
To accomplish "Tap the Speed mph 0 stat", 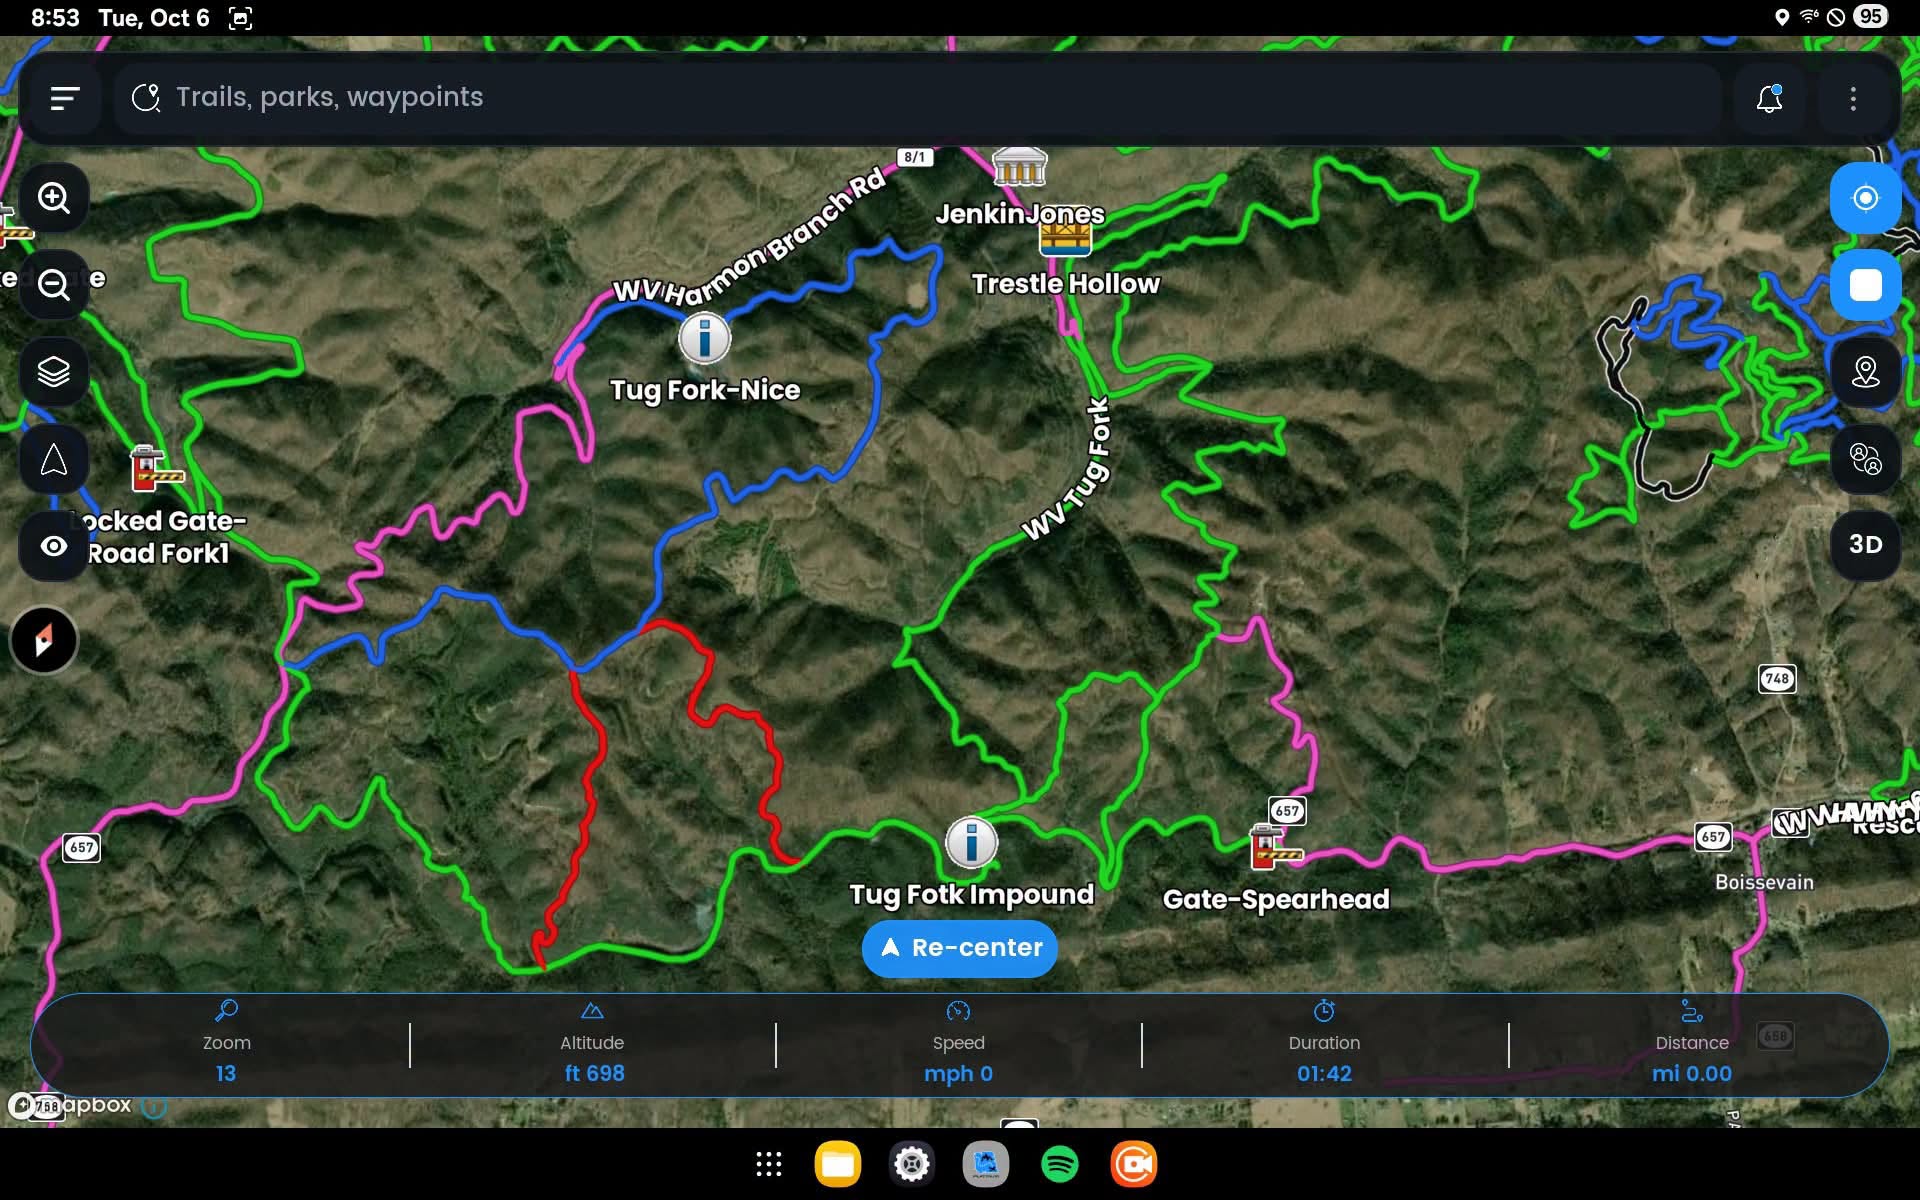I will point(958,1045).
